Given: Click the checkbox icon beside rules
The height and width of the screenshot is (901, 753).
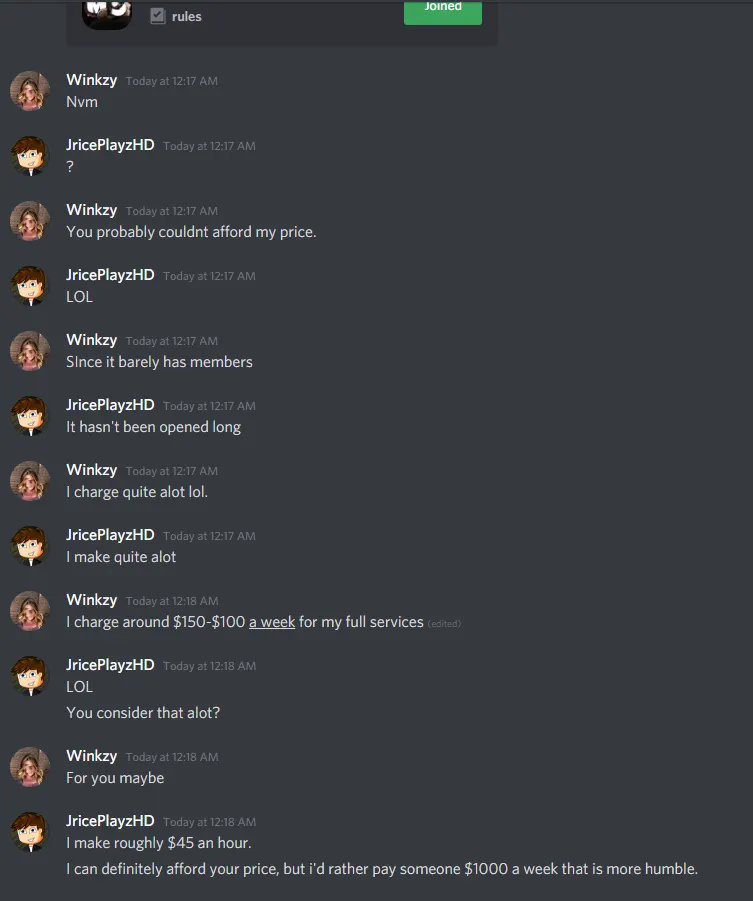Looking at the screenshot, I should pos(157,16).
